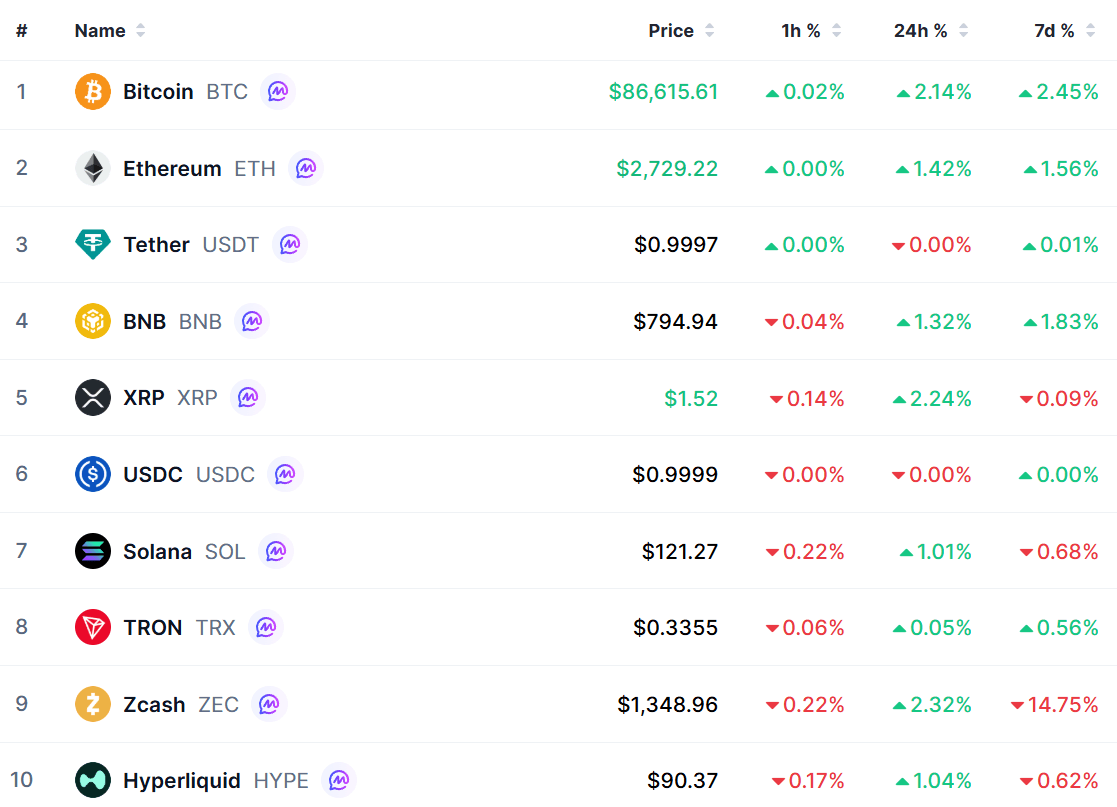Click the Zcash price $1,348.96

click(x=667, y=704)
